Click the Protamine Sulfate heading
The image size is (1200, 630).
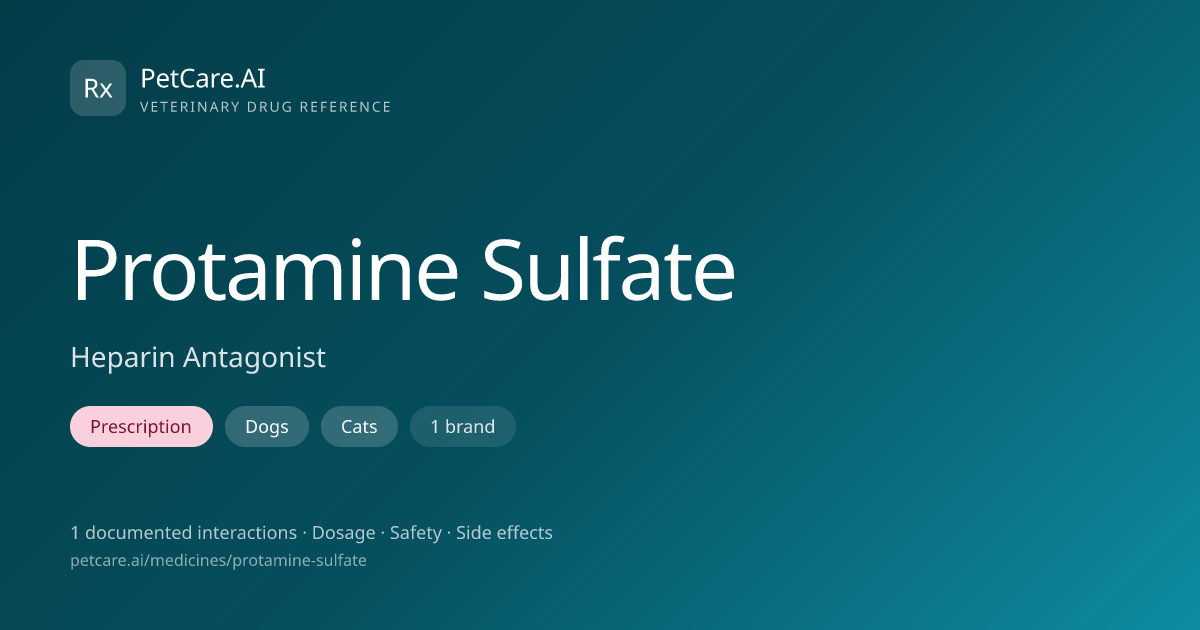(x=403, y=270)
